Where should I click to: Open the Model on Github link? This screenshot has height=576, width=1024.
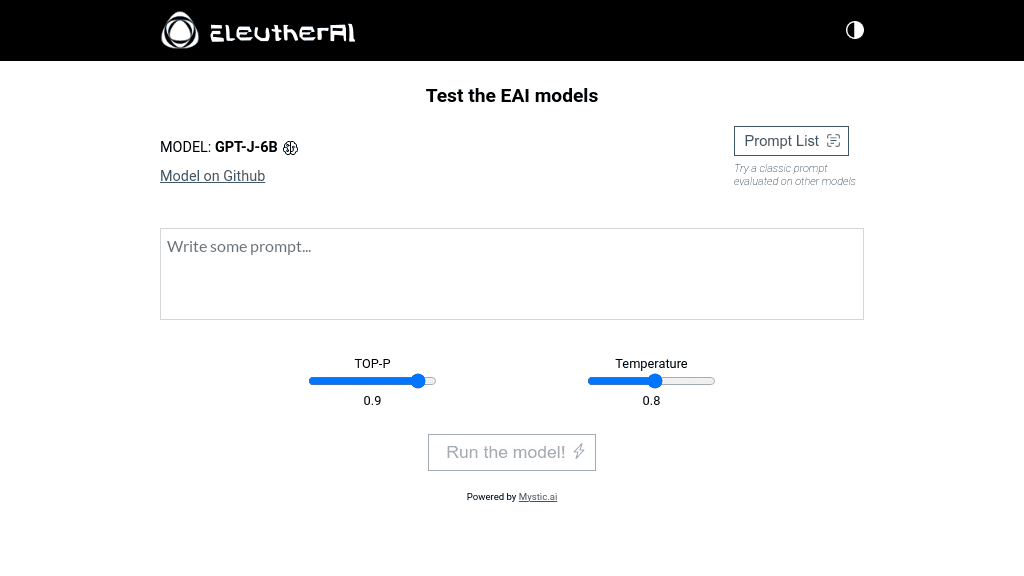tap(212, 176)
